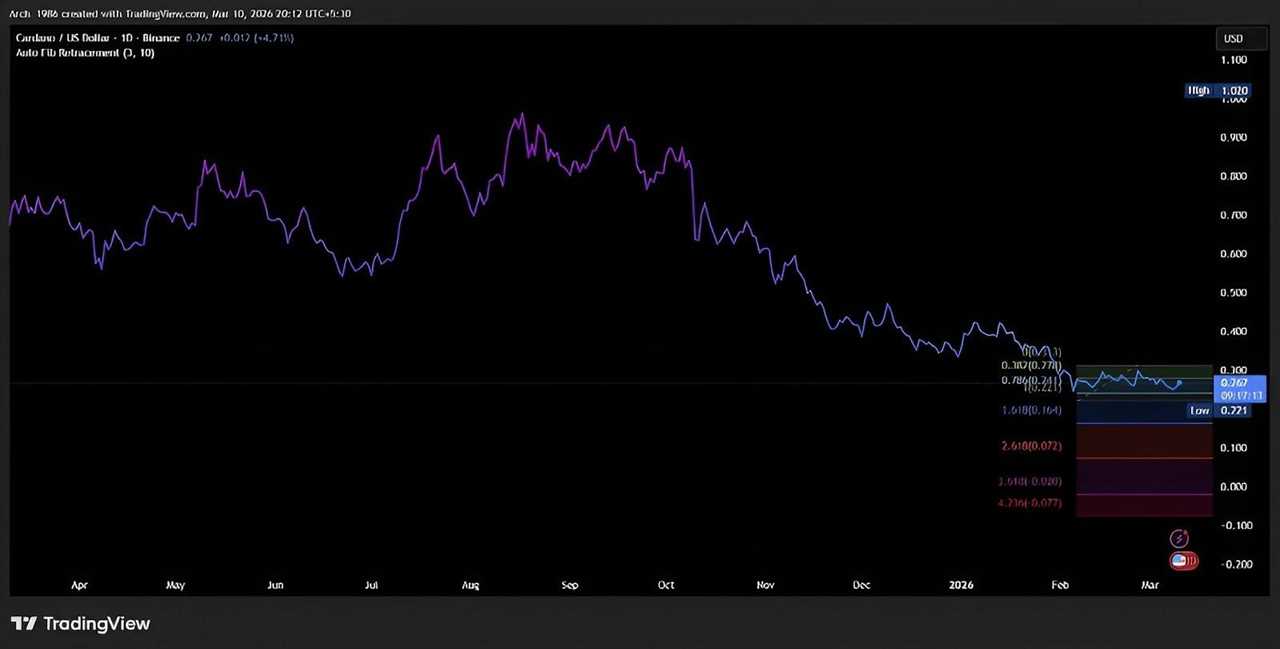Toggle the High 1.020 price label
Screen dimensions: 1280x649
[x=1218, y=90]
